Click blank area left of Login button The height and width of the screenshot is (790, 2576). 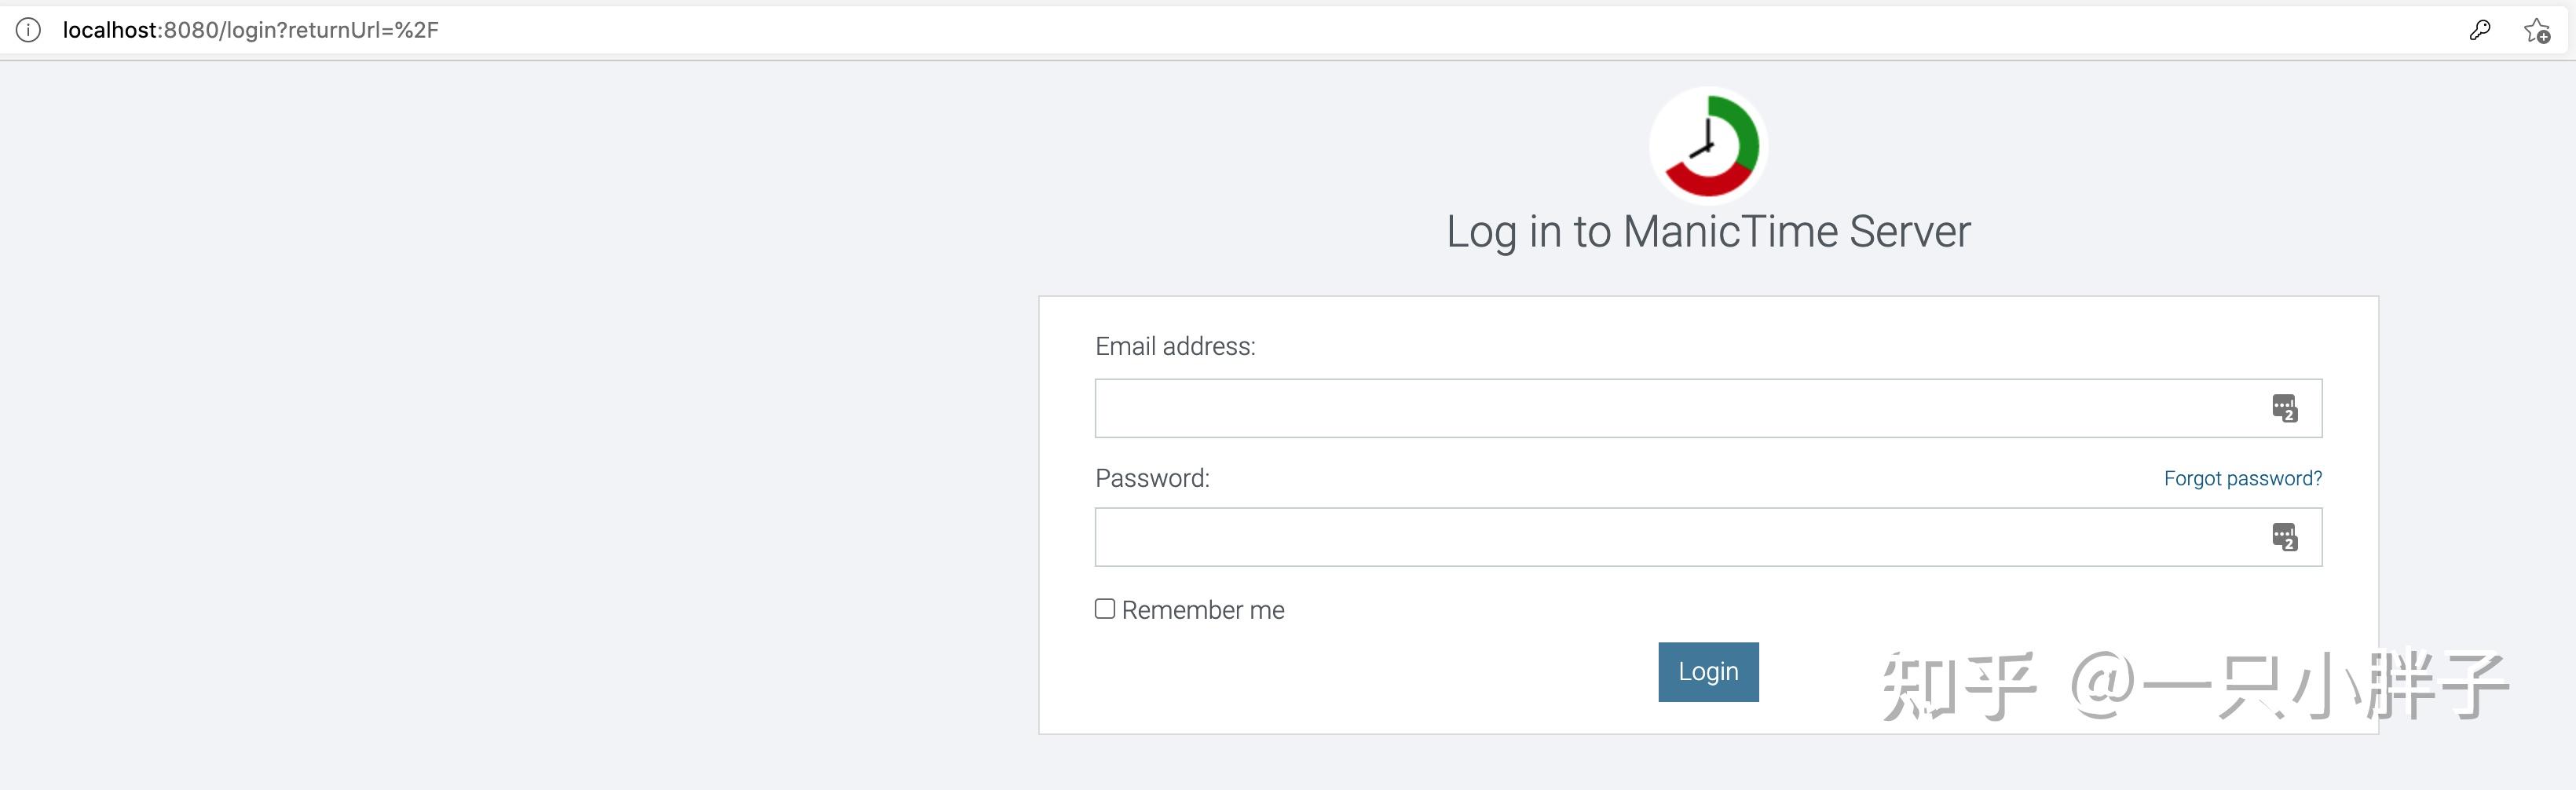(1350, 672)
